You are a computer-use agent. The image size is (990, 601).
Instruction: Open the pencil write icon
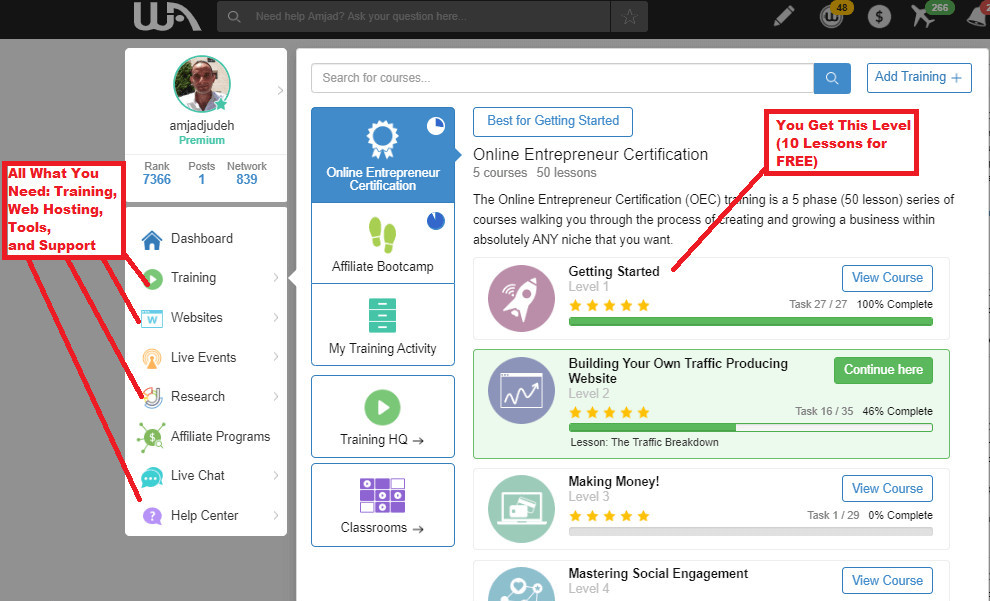coord(784,16)
